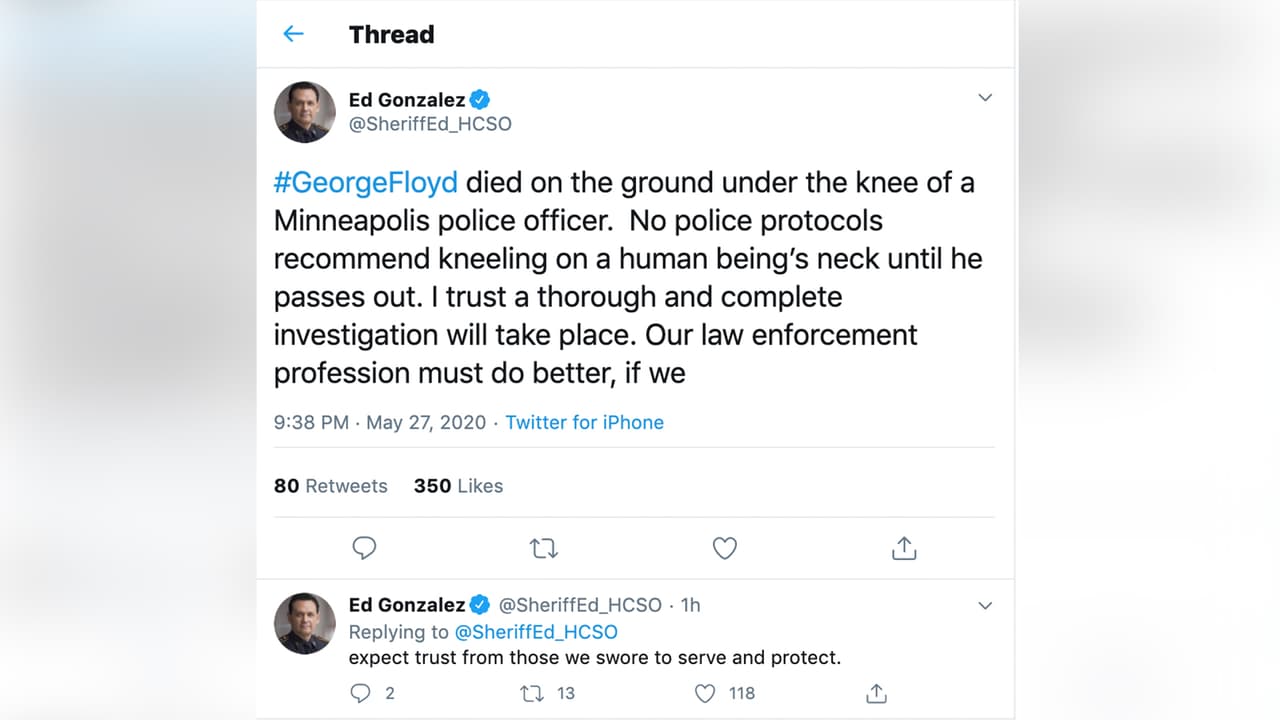Share the reply tweet via share icon

pyautogui.click(x=876, y=693)
